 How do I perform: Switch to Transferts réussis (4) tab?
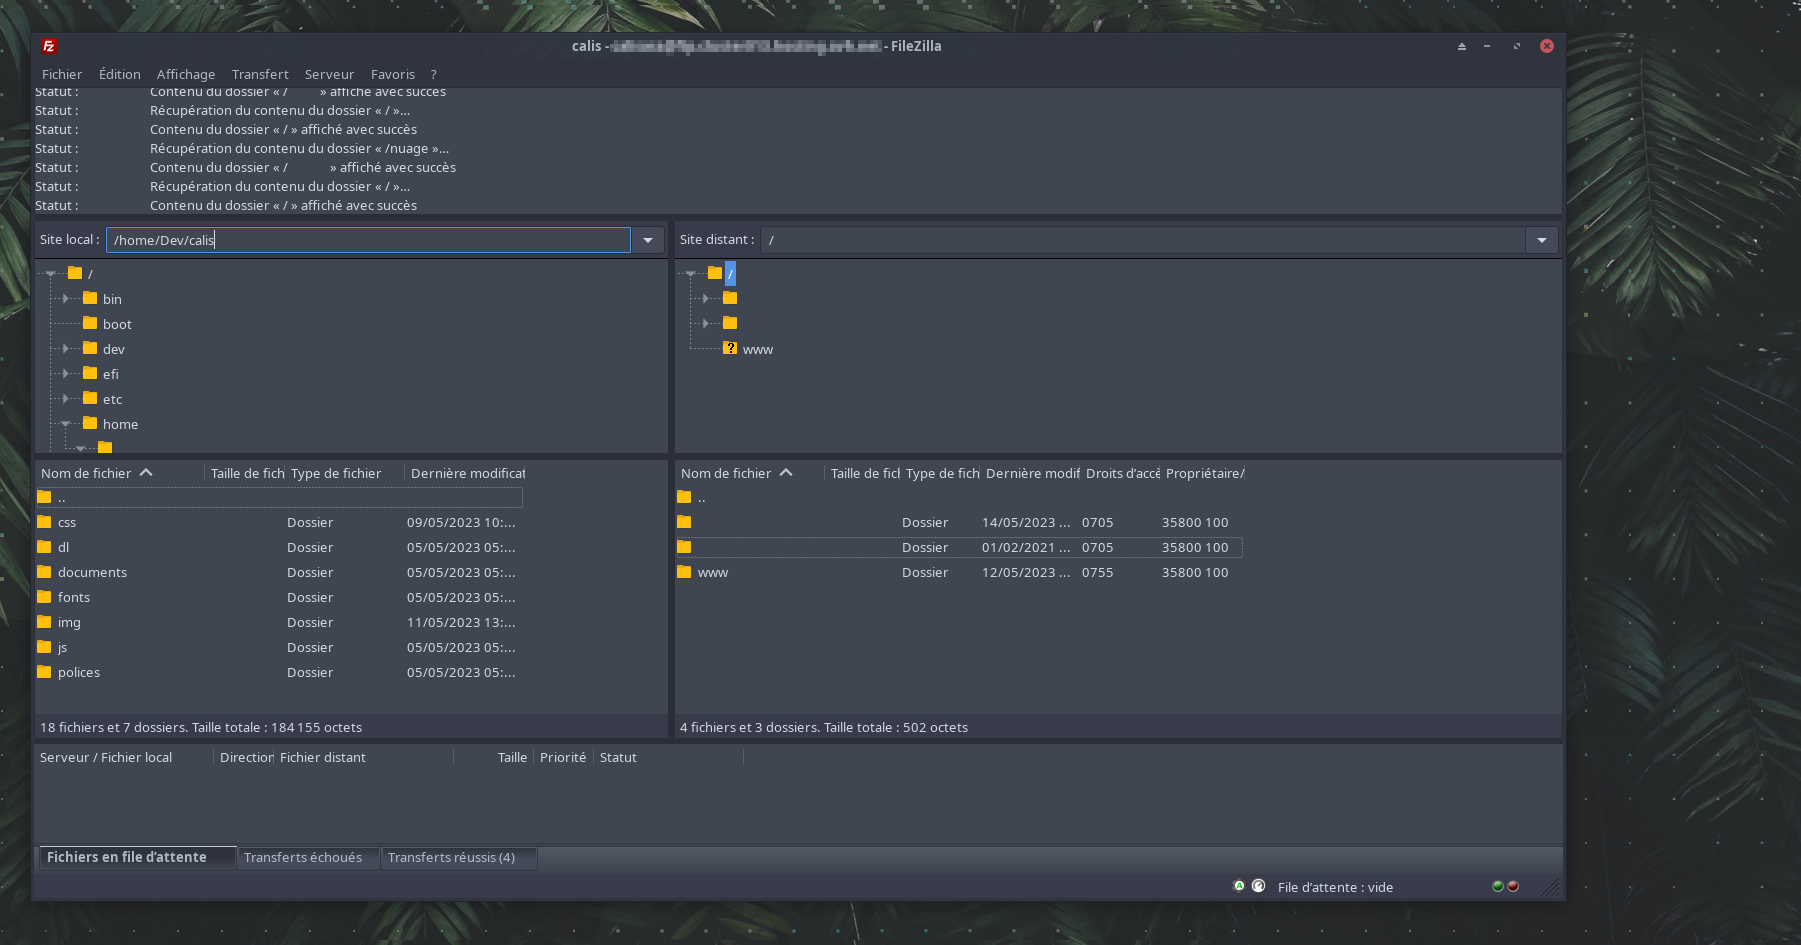point(452,857)
